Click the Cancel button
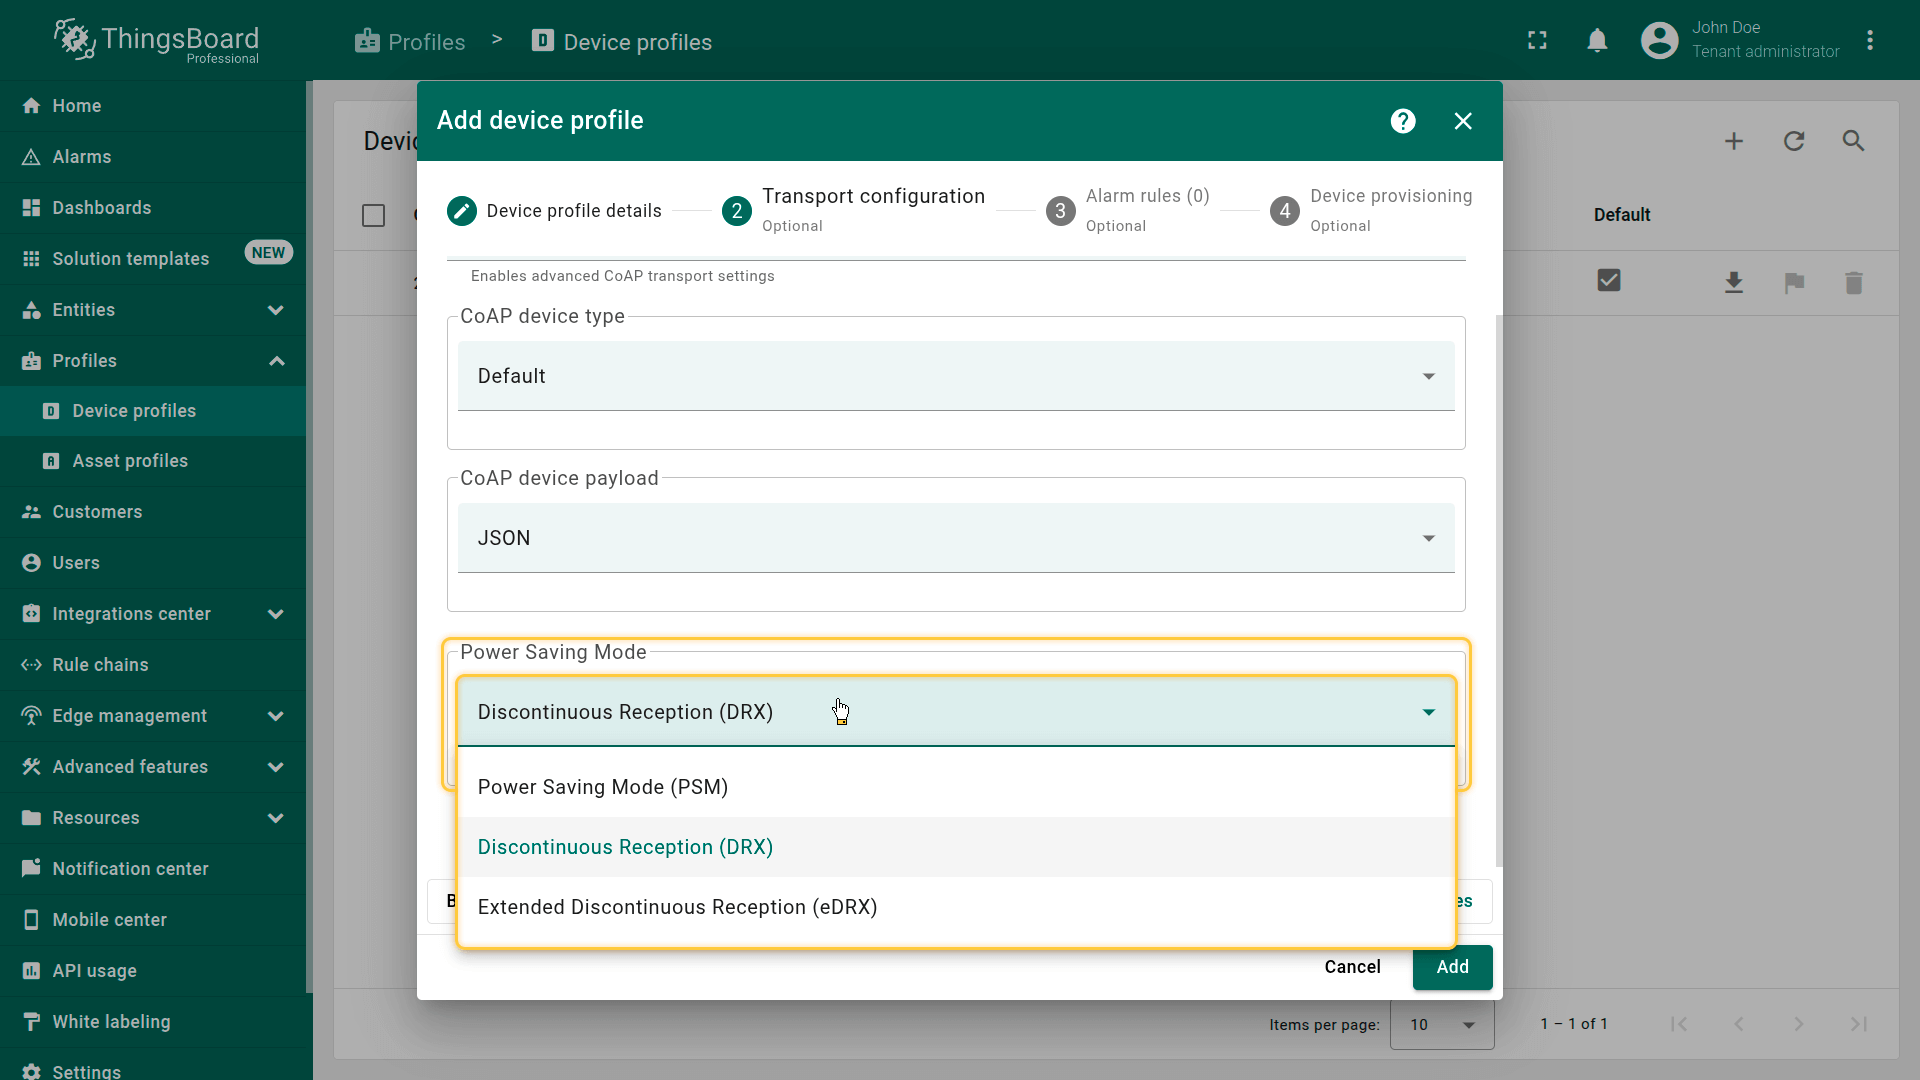Viewport: 1920px width, 1080px height. (x=1352, y=967)
